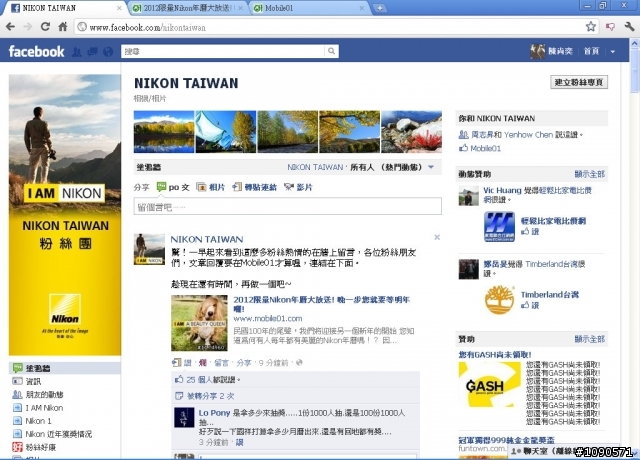The width and height of the screenshot is (640, 460).
Task: Expand the account dropdown arrow in header
Action: tap(613, 51)
